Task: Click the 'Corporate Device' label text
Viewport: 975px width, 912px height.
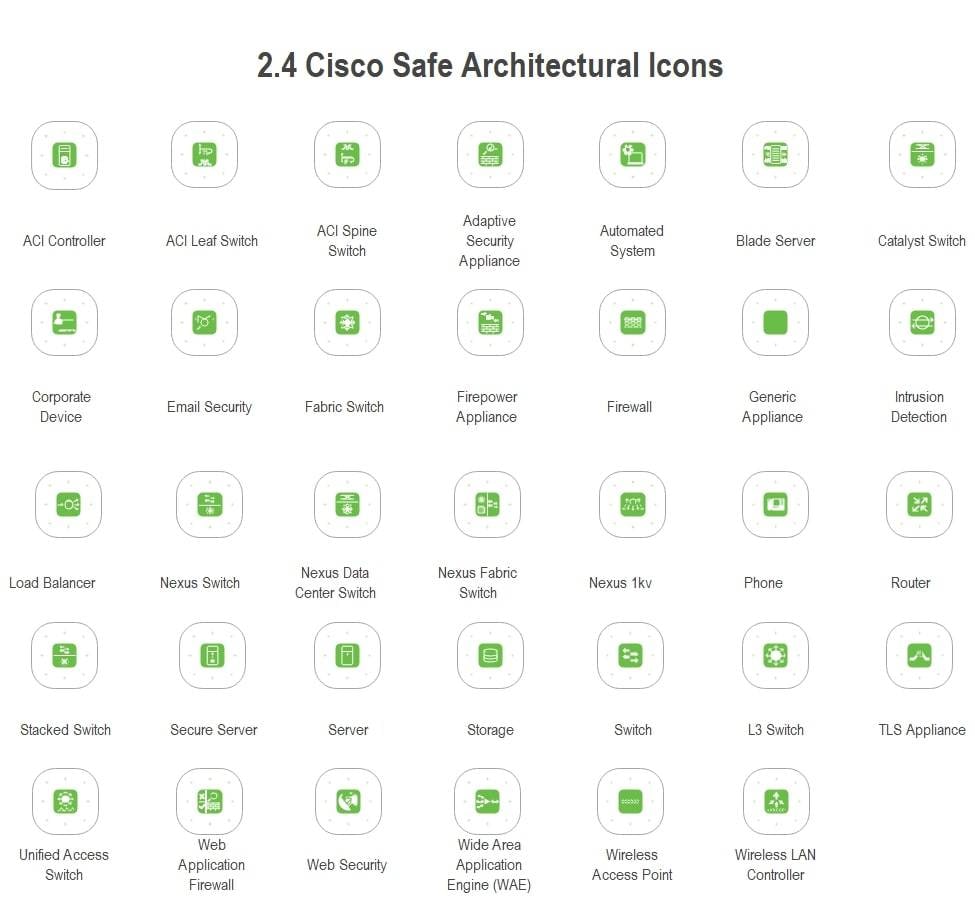Action: tap(61, 407)
